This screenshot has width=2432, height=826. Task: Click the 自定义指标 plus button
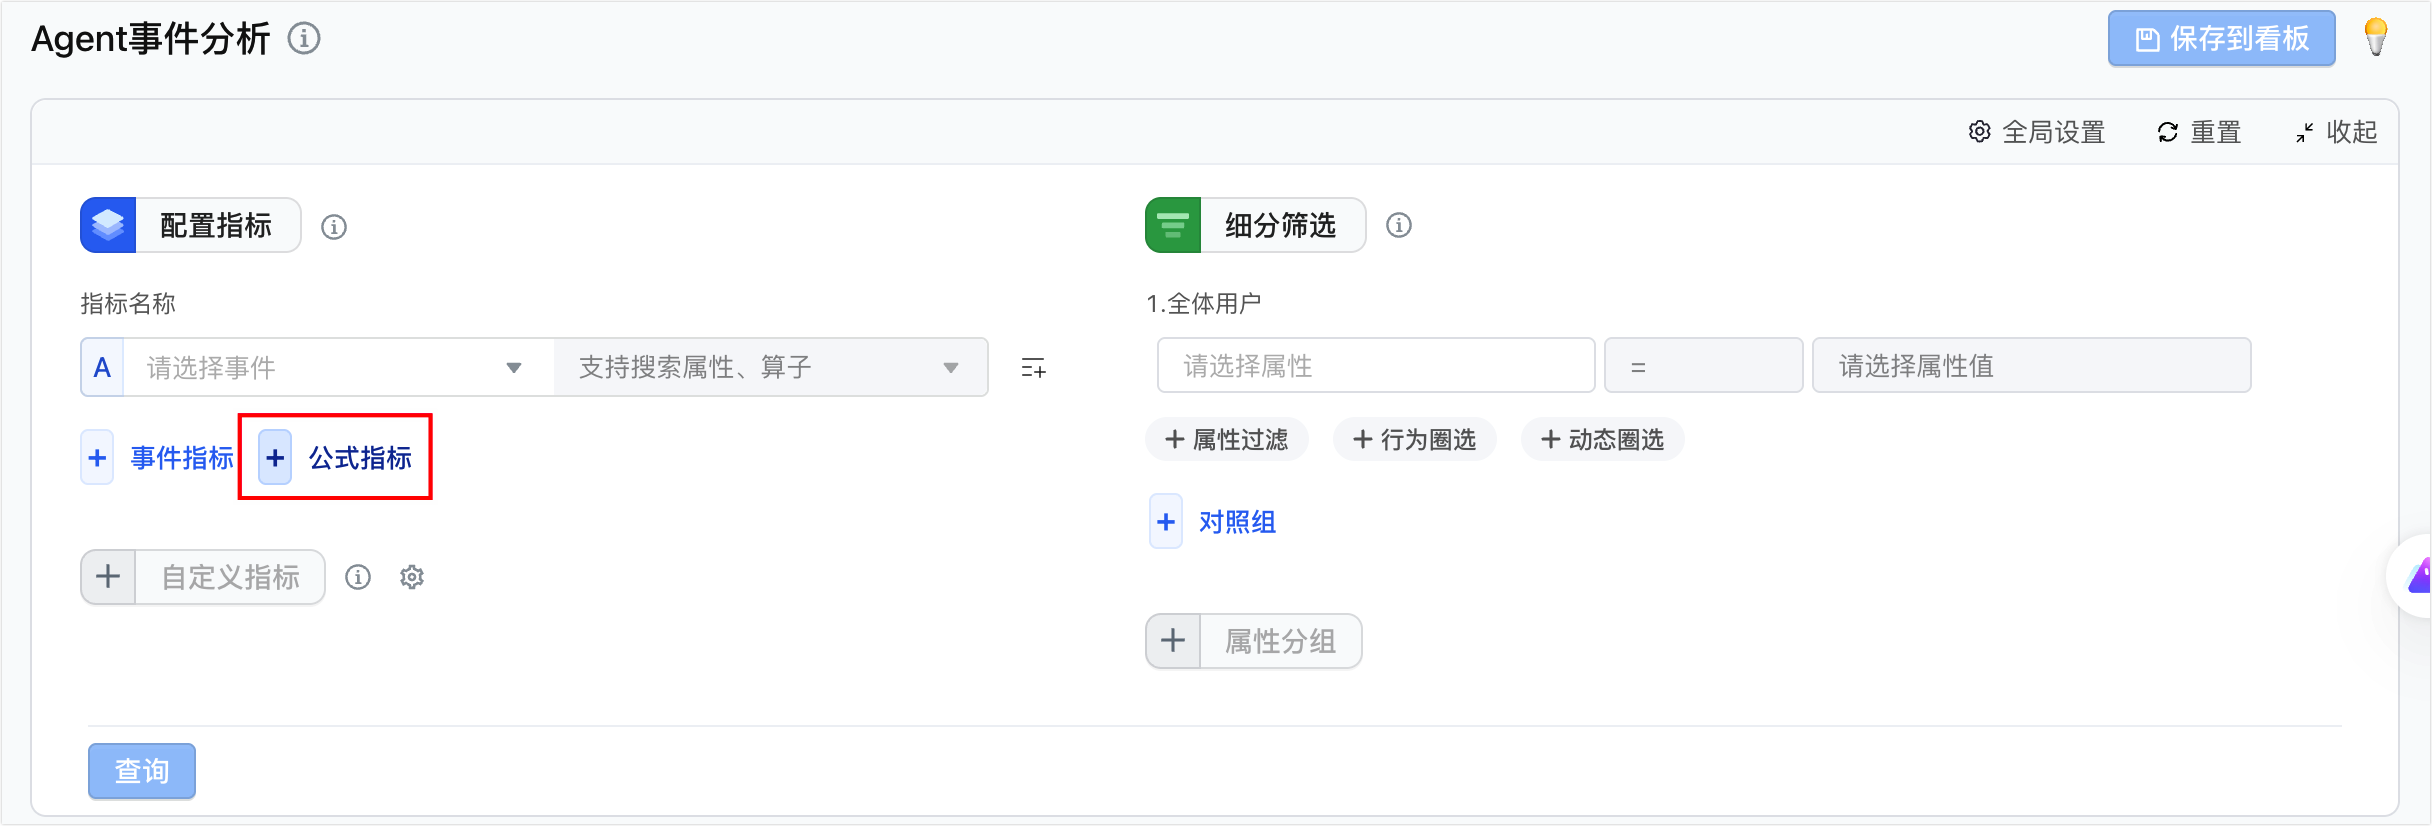(x=108, y=577)
